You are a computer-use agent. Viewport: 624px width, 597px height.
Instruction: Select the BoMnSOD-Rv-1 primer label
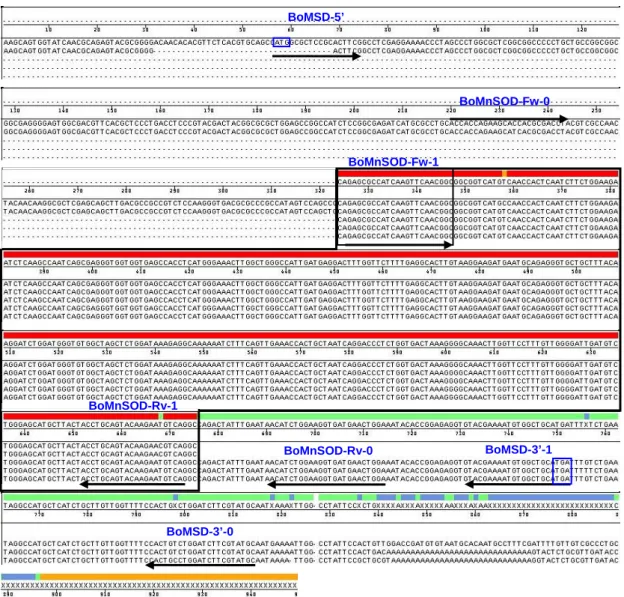[133, 406]
